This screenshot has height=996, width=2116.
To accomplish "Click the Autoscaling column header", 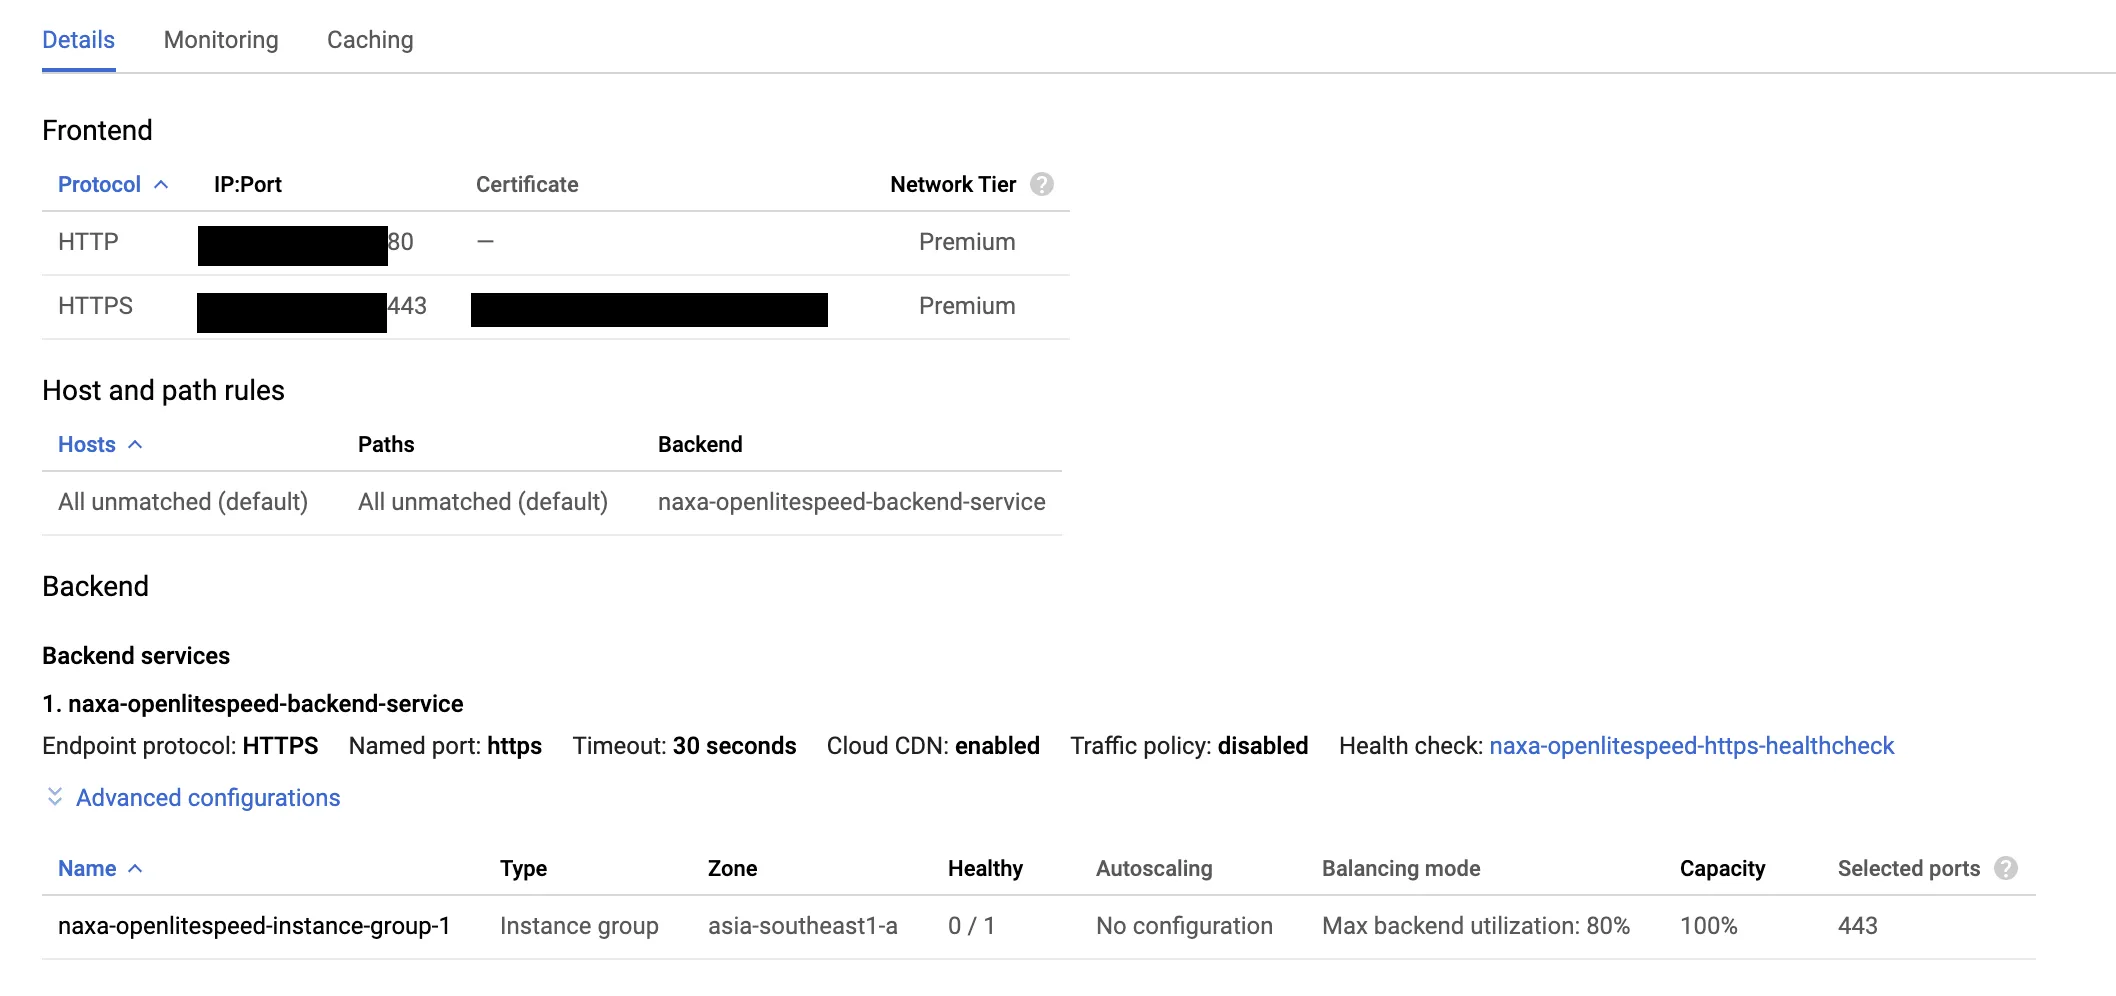I will tap(1154, 869).
